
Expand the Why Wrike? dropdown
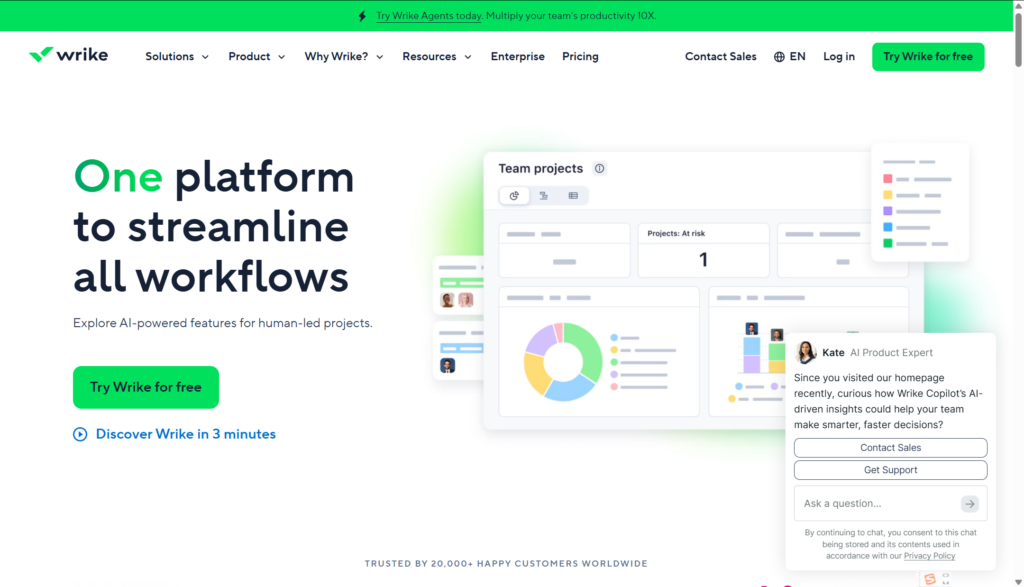(344, 57)
